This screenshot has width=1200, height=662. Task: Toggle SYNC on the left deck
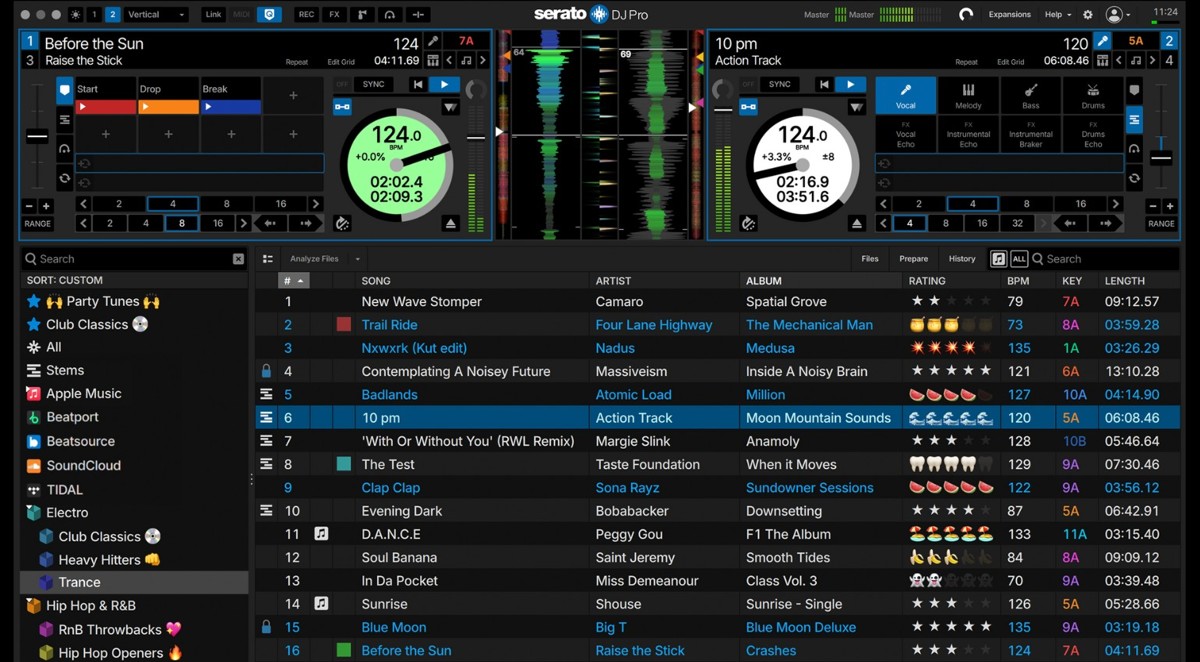coord(373,85)
